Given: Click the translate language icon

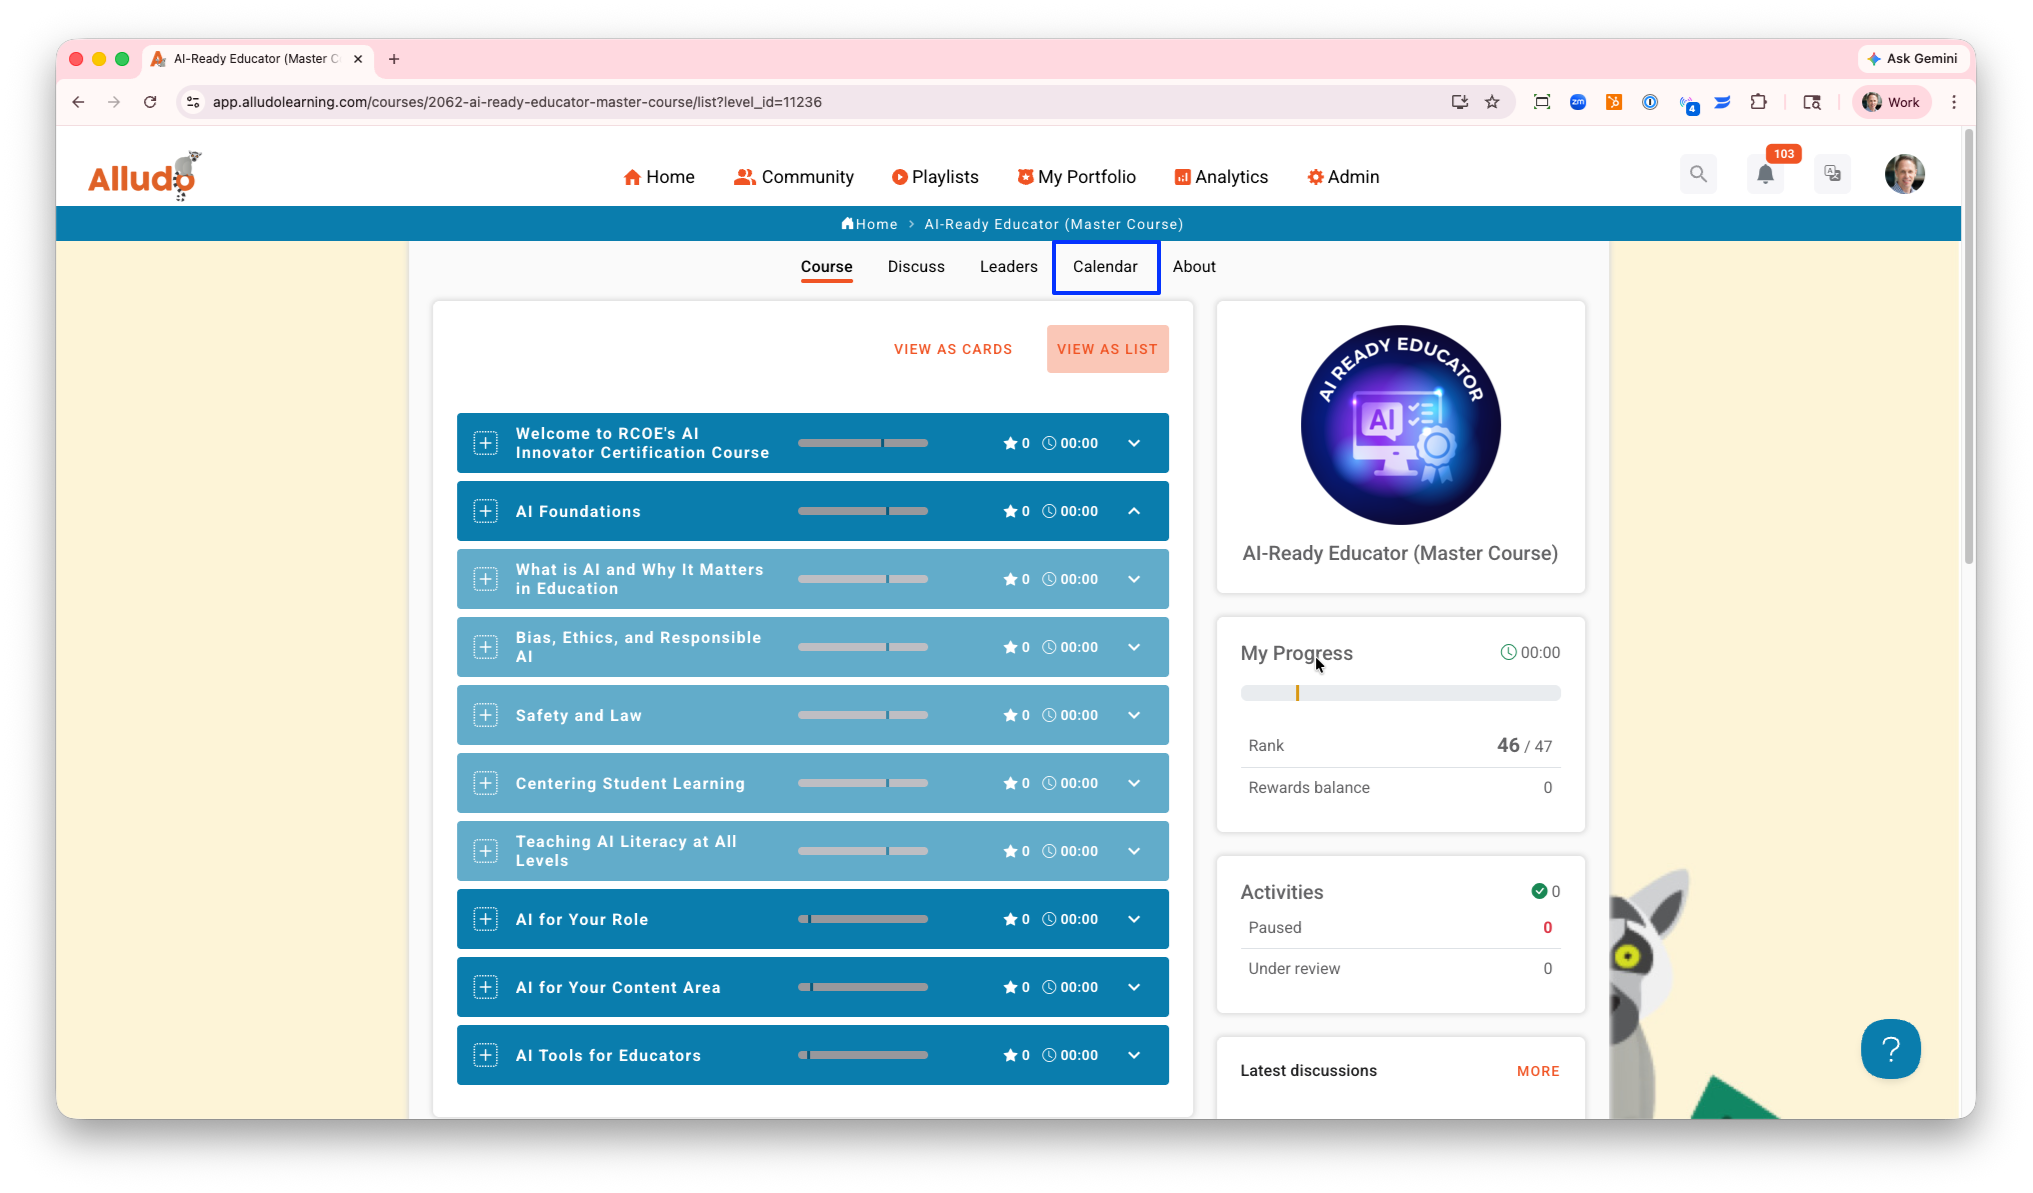Looking at the screenshot, I should coord(1832,174).
